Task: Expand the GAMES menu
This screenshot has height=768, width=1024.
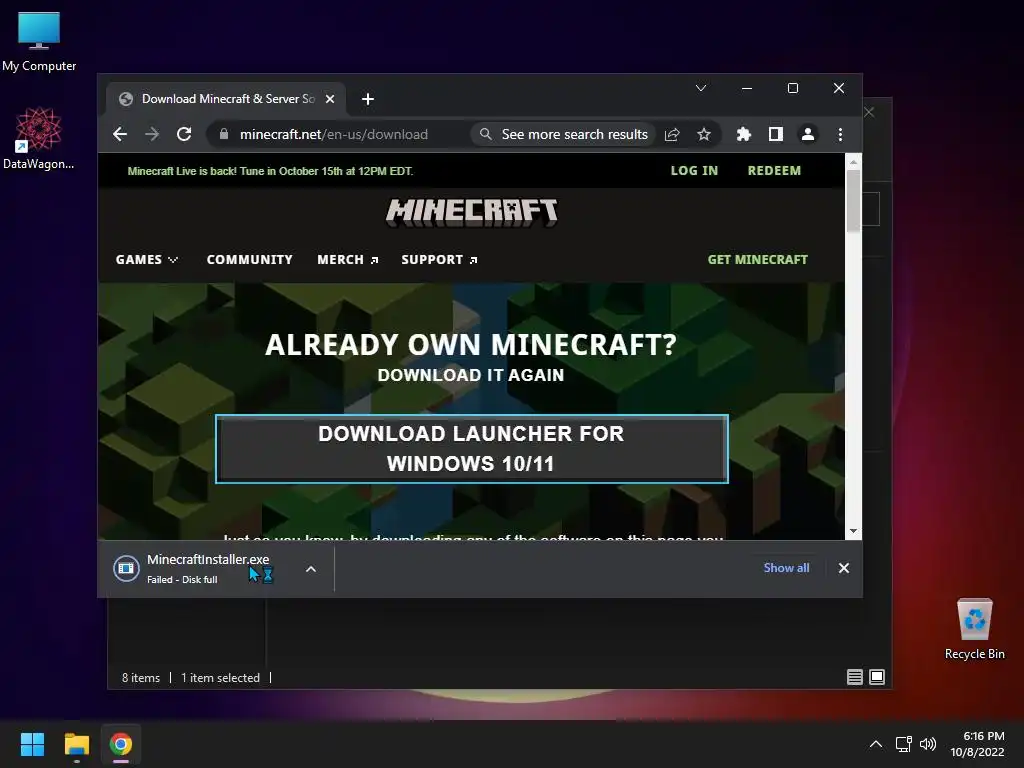Action: [146, 260]
